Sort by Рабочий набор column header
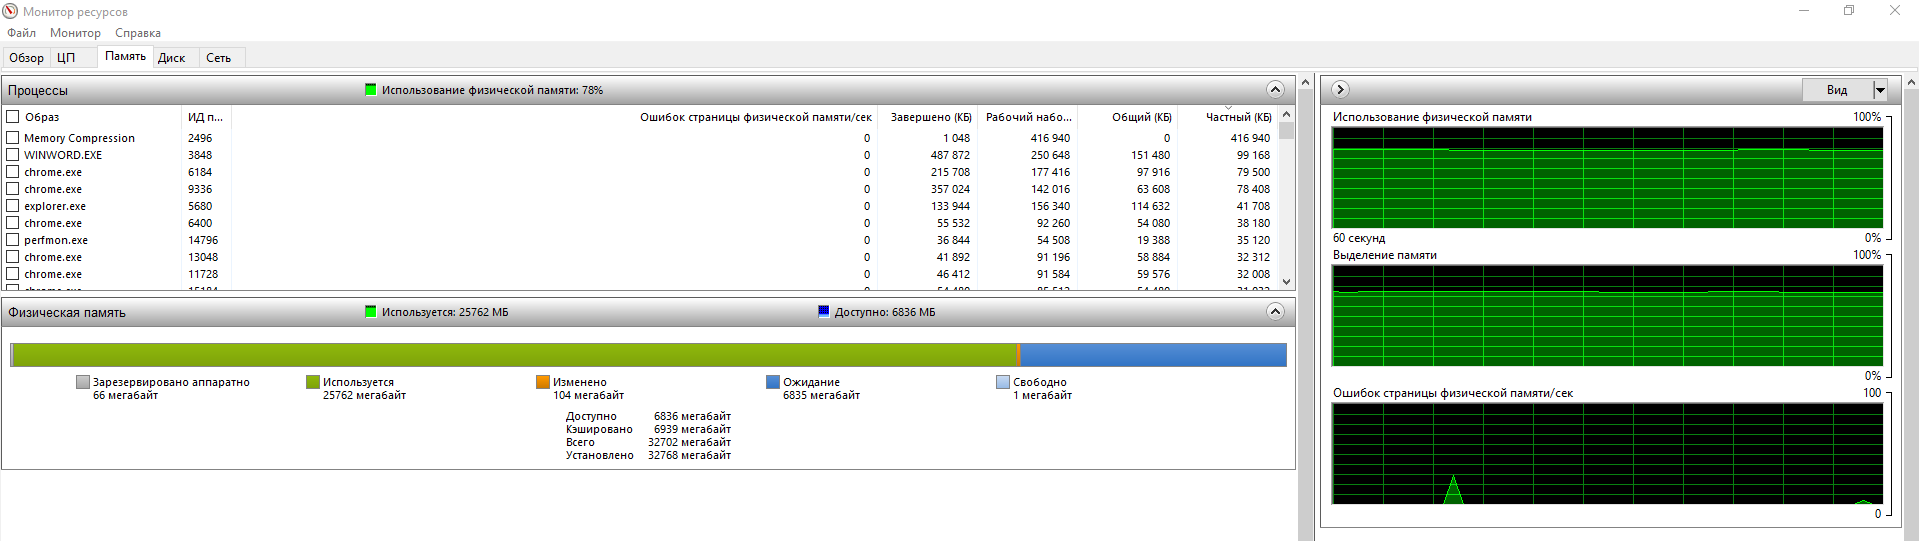 [1027, 117]
